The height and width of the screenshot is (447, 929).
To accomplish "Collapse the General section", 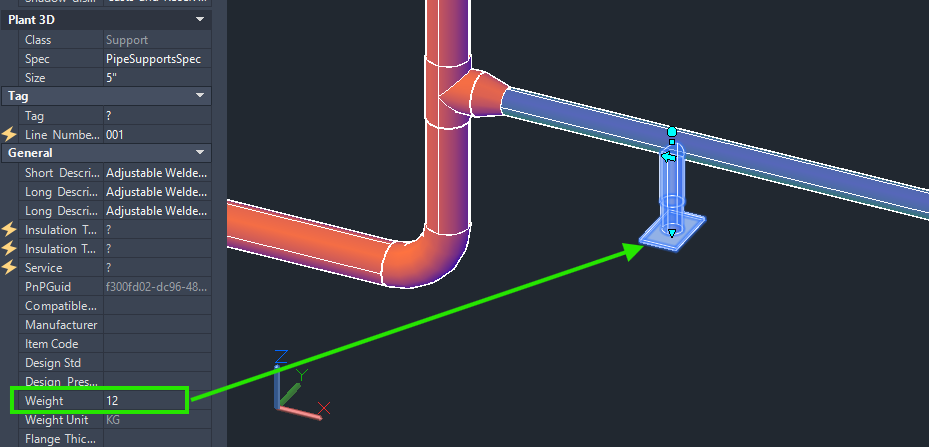I will (x=200, y=152).
